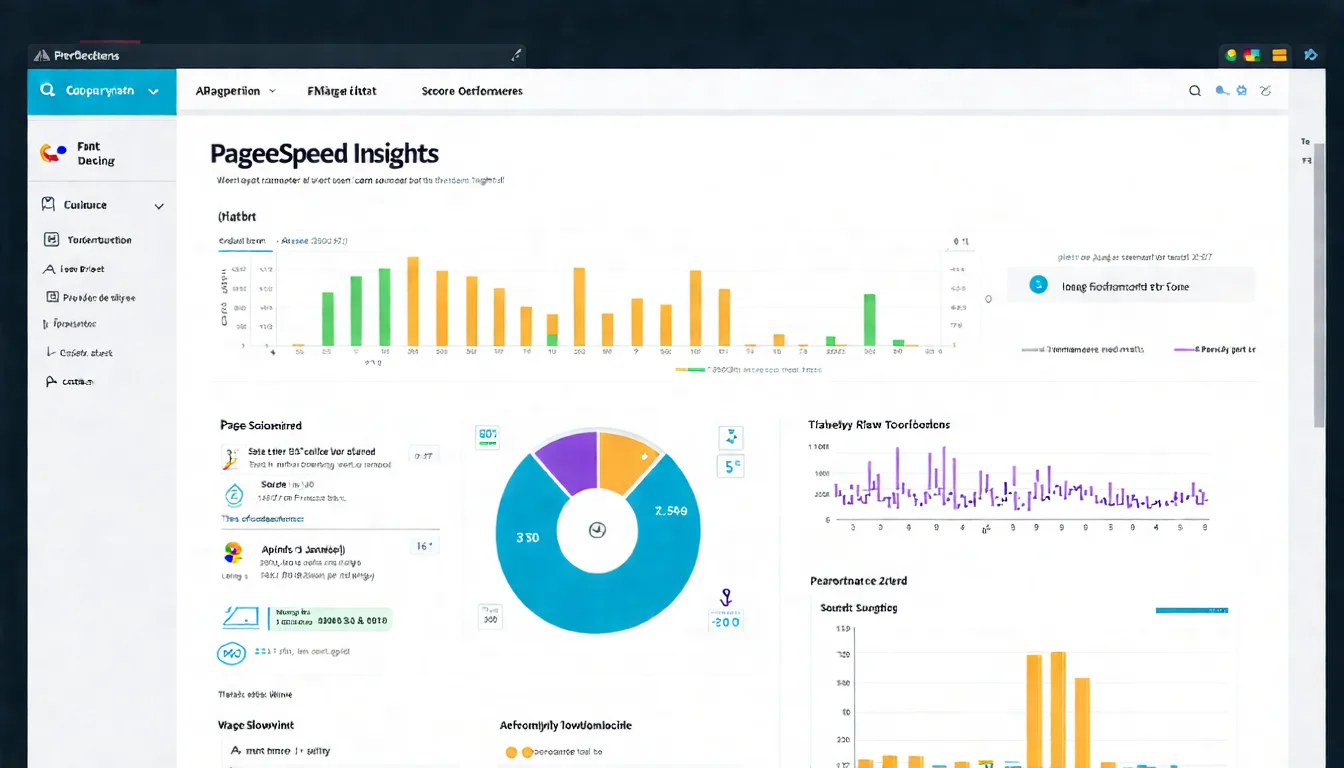This screenshot has width=1344, height=768.
Task: Select the search icon in the sidebar header
Action: [x=47, y=89]
